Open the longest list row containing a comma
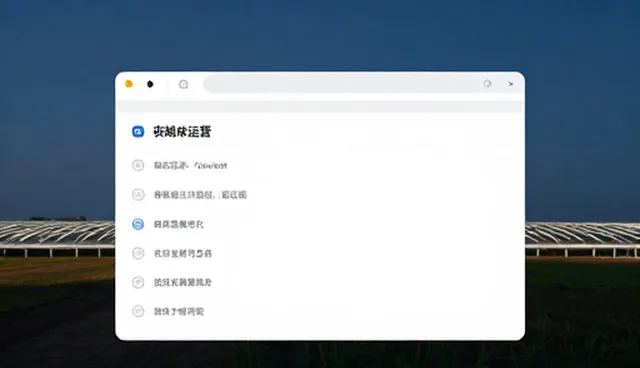 (200, 195)
